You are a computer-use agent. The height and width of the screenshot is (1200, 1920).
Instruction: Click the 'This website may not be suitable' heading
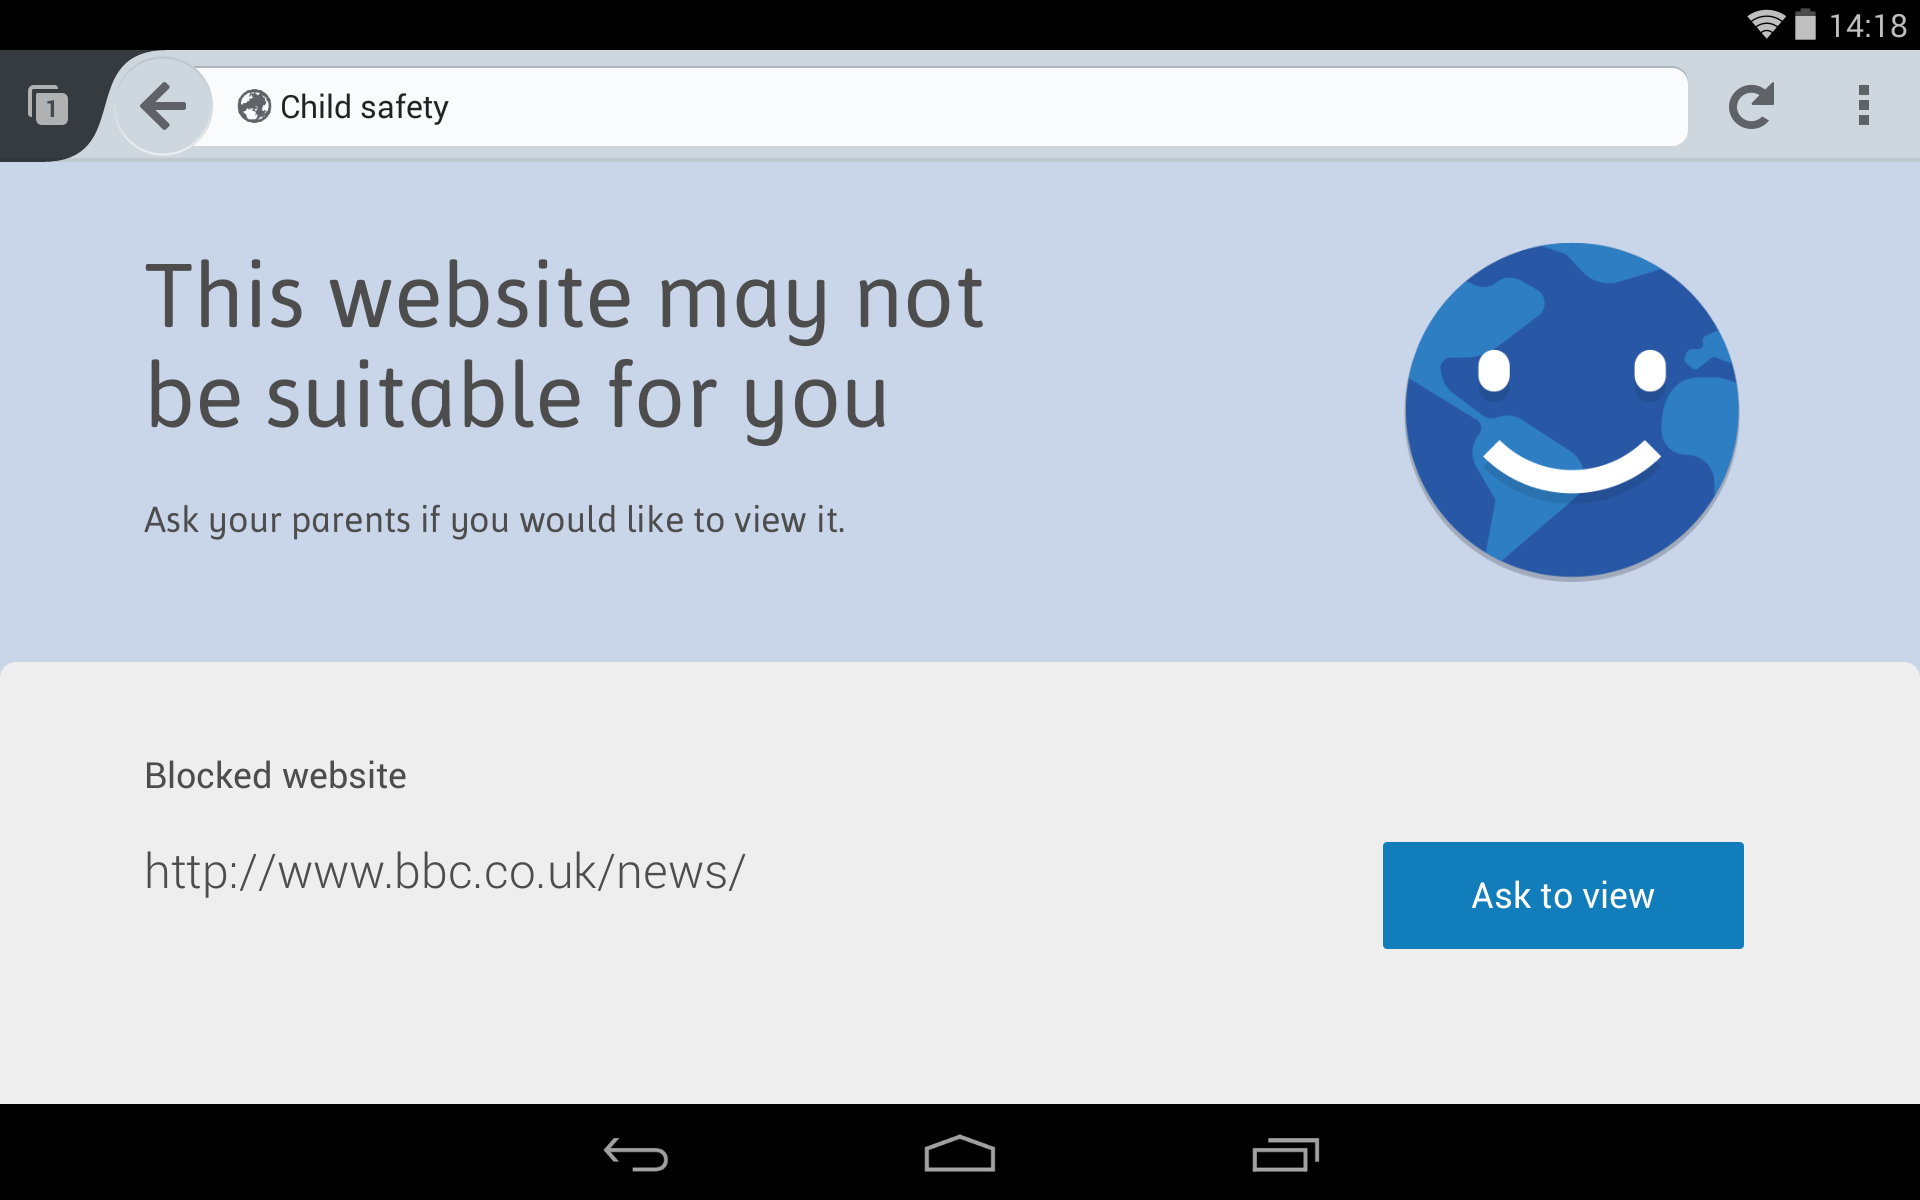565,346
